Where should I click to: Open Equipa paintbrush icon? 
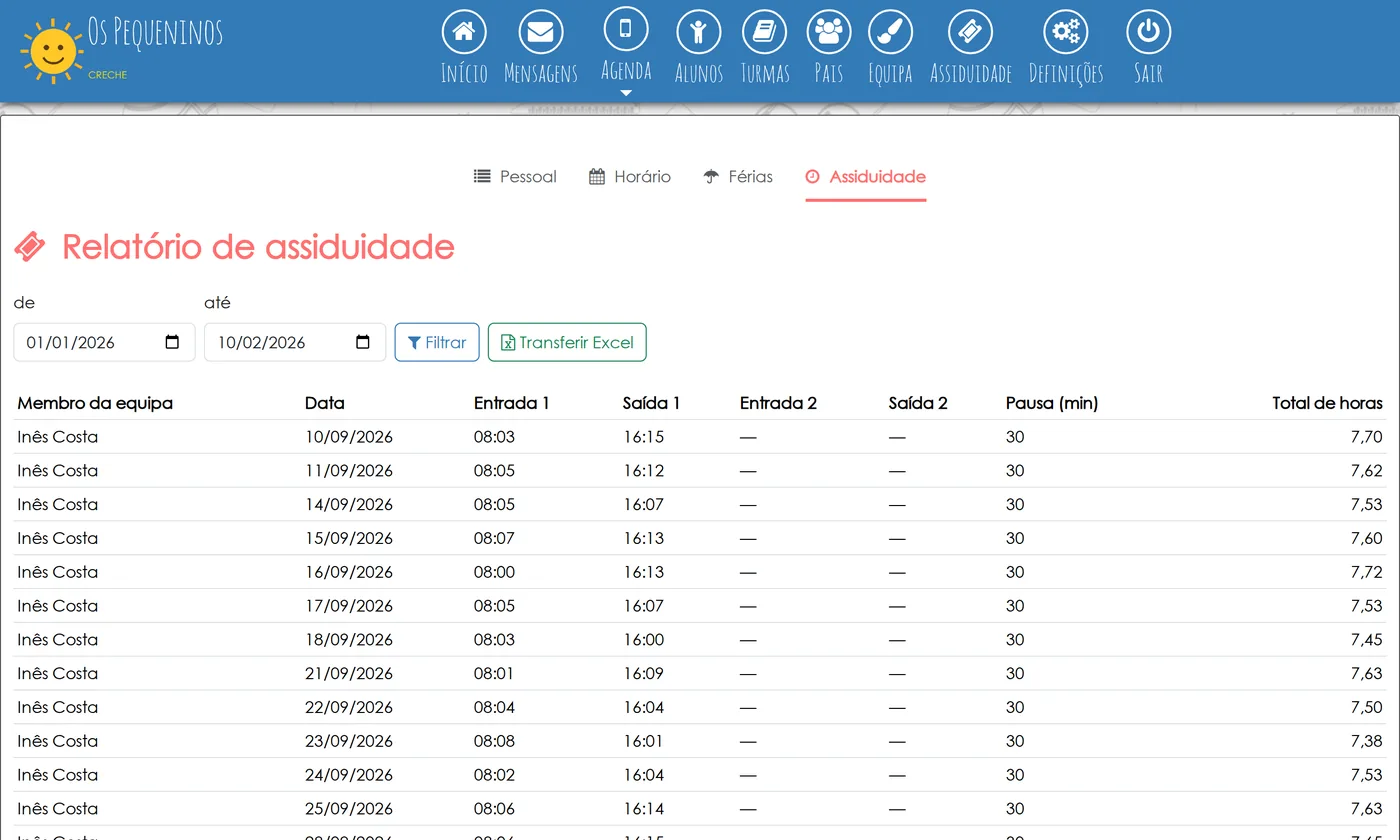click(x=890, y=32)
